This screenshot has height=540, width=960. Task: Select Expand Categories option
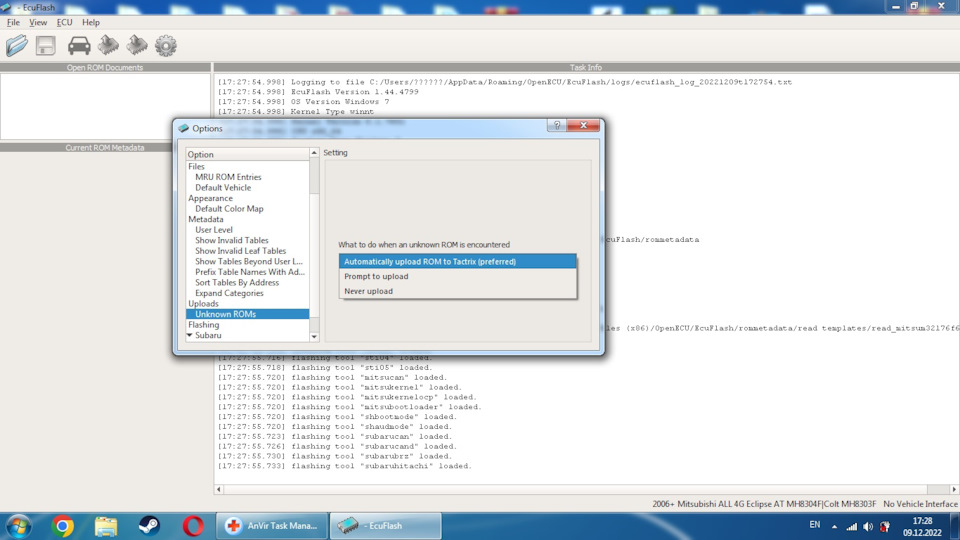click(x=229, y=293)
